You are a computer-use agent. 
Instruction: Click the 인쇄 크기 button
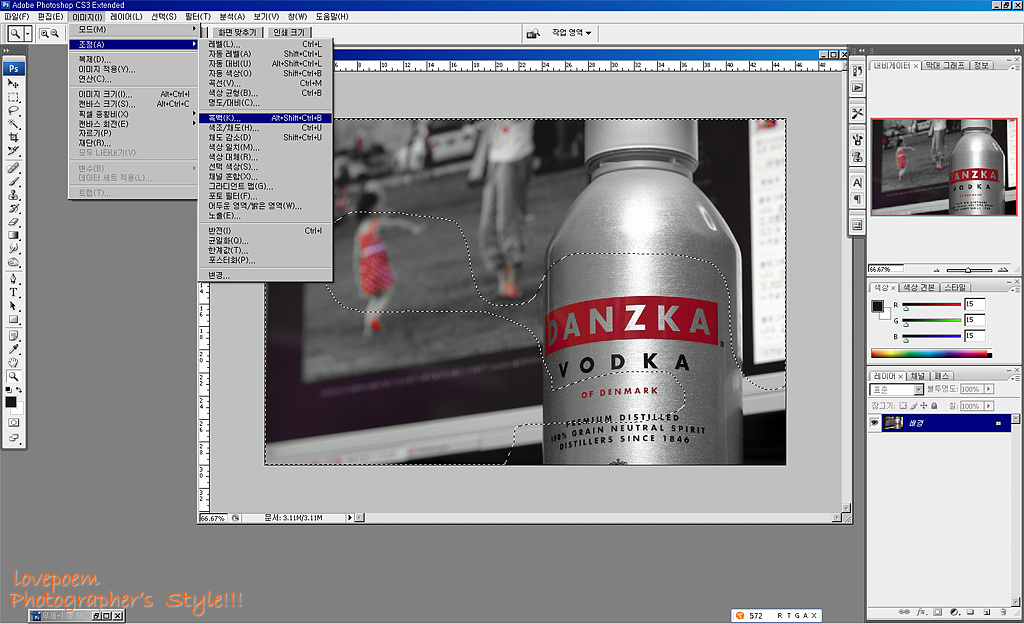click(288, 32)
